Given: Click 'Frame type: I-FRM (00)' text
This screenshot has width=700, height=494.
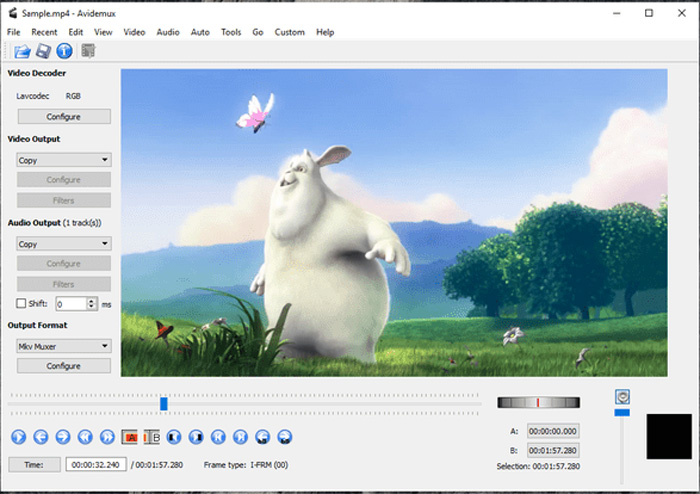Looking at the screenshot, I should pyautogui.click(x=246, y=465).
